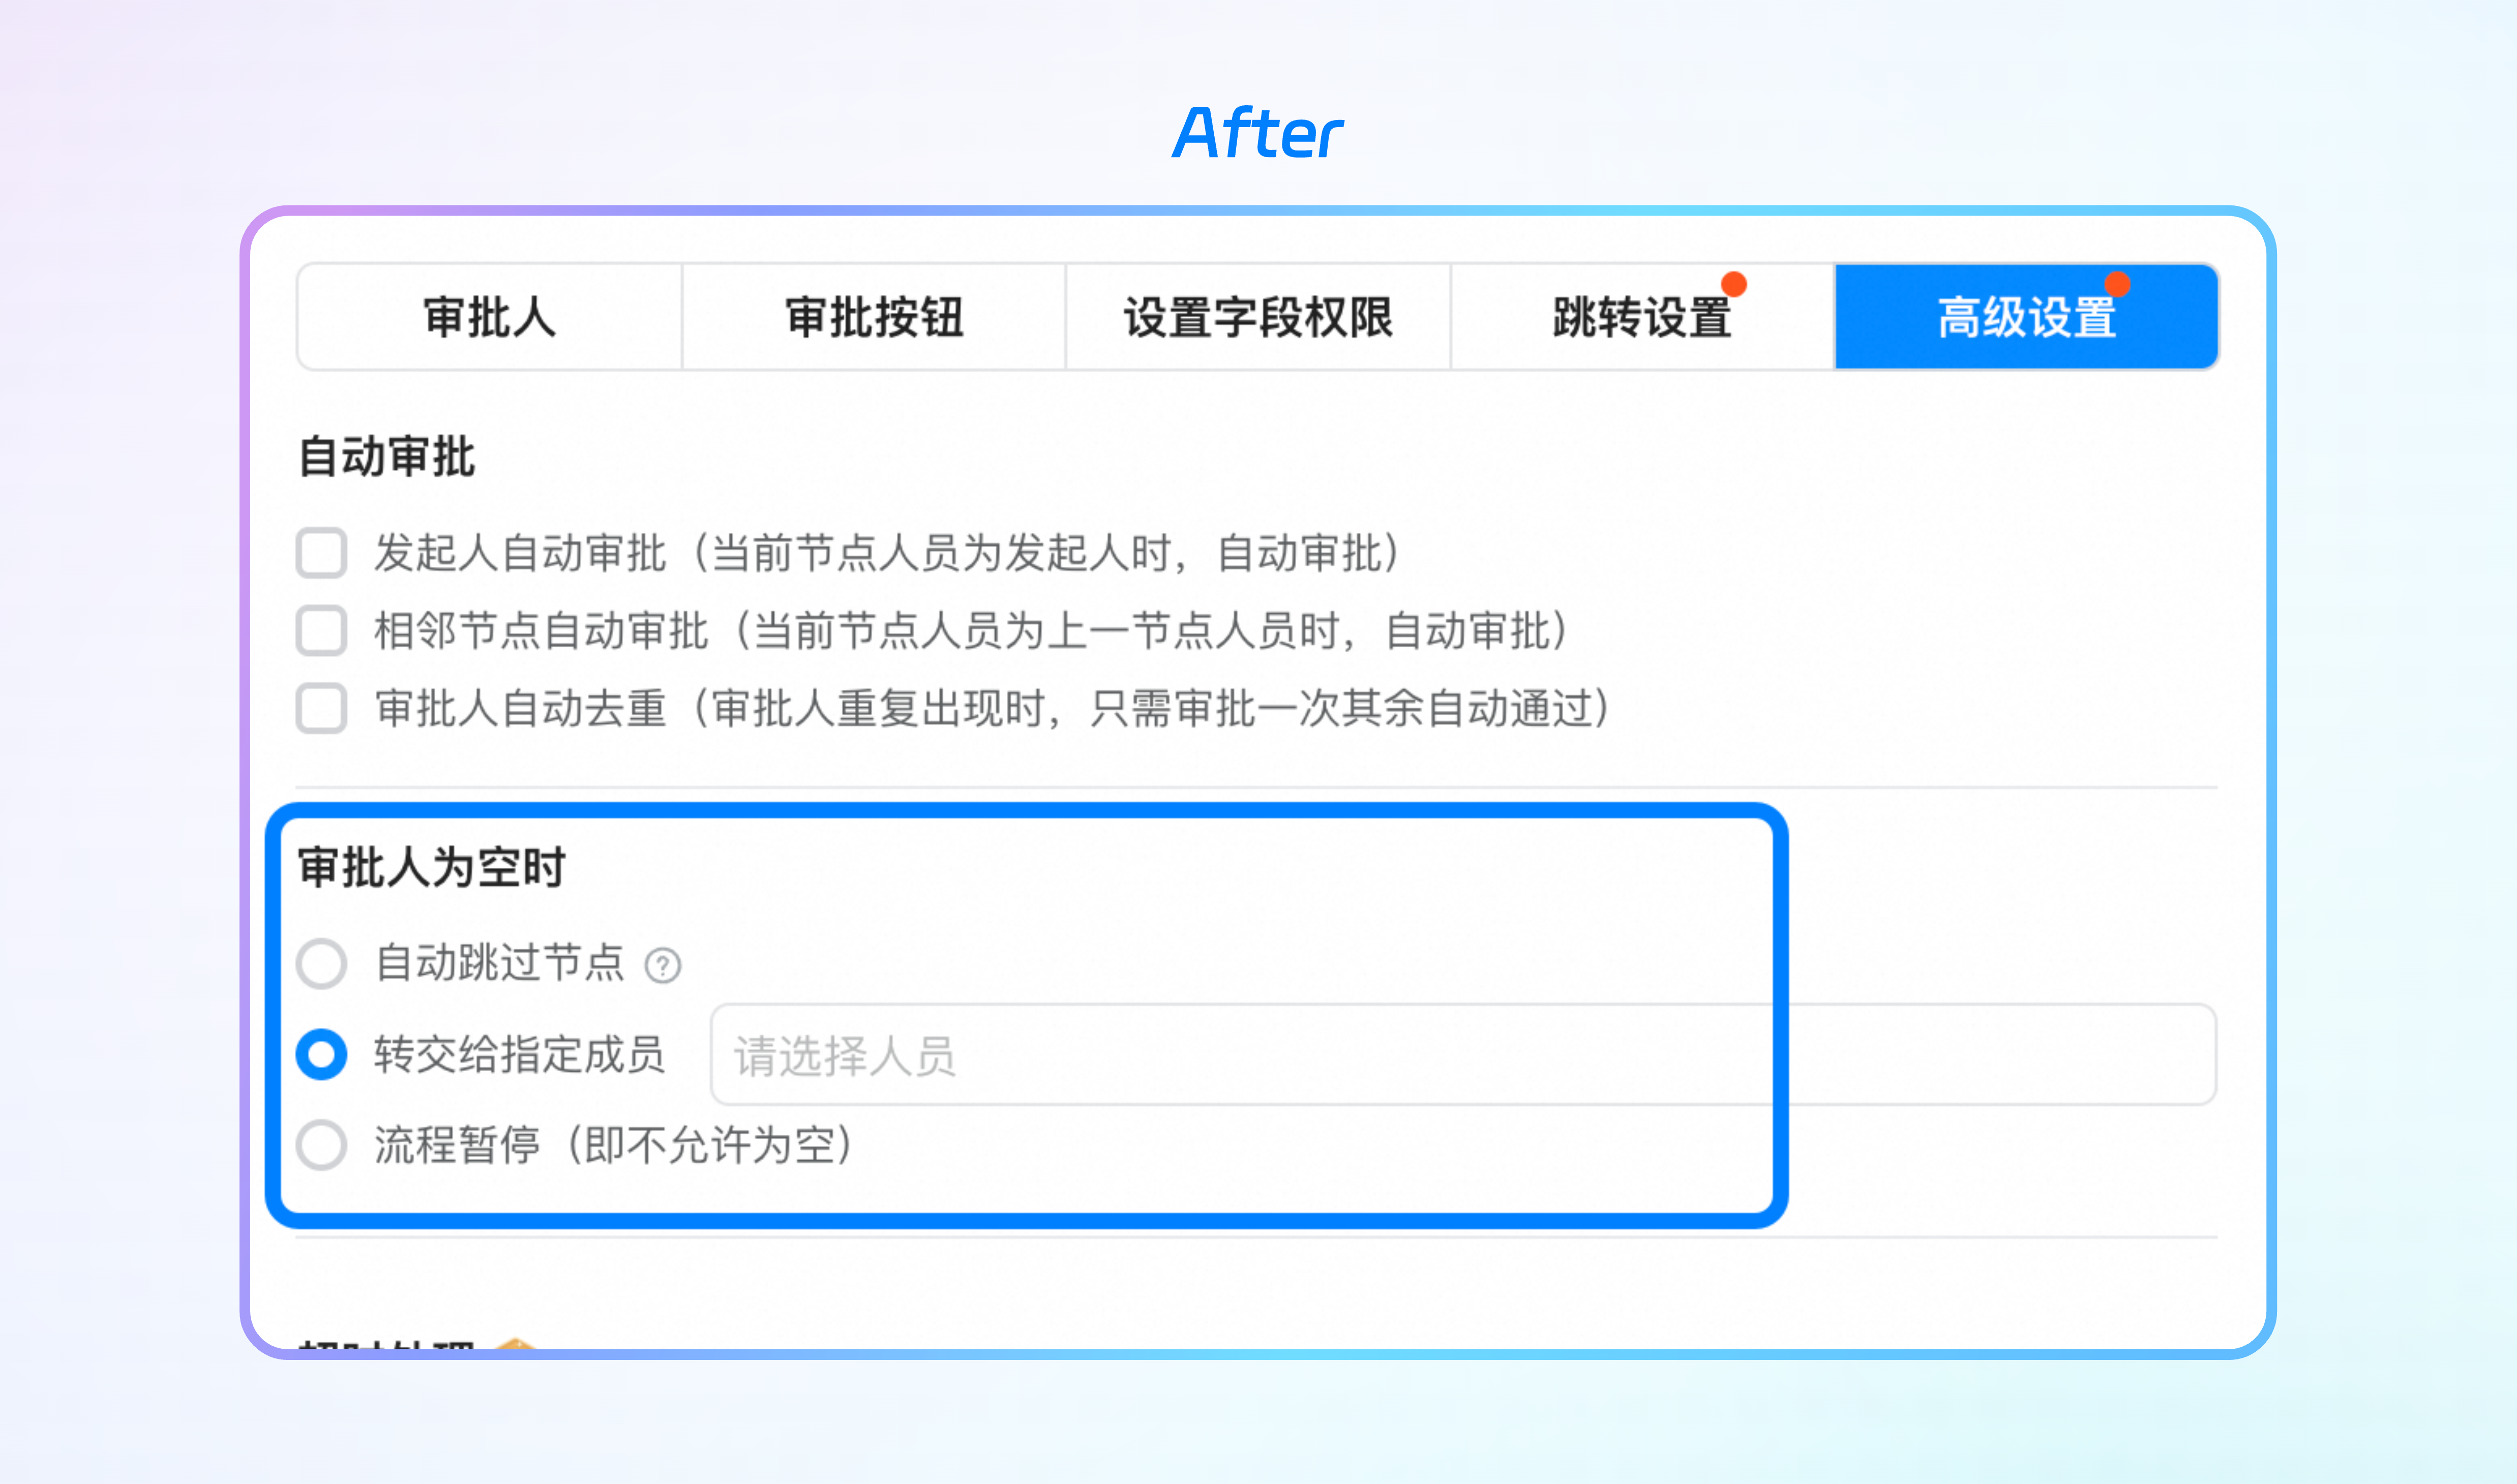This screenshot has height=1484, width=2517.
Task: Click the 流程暂停（即不允许为空）label text
Action: pyautogui.click(x=614, y=1145)
